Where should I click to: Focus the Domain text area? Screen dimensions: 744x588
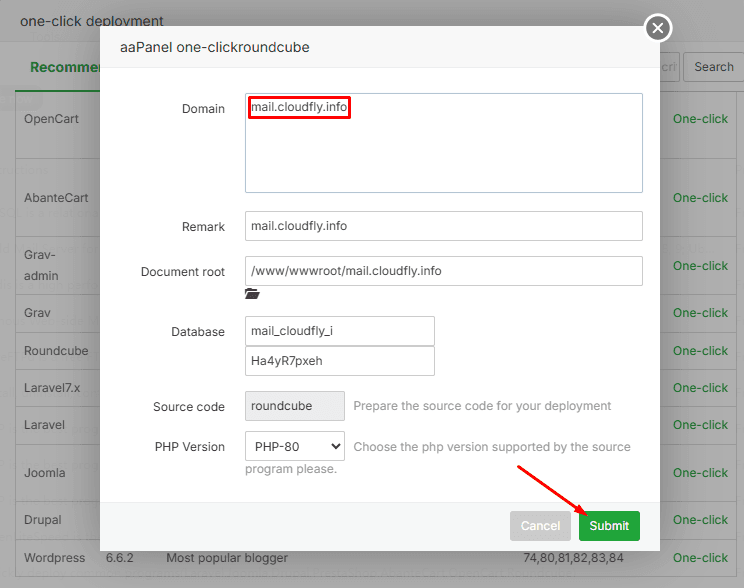pos(444,143)
